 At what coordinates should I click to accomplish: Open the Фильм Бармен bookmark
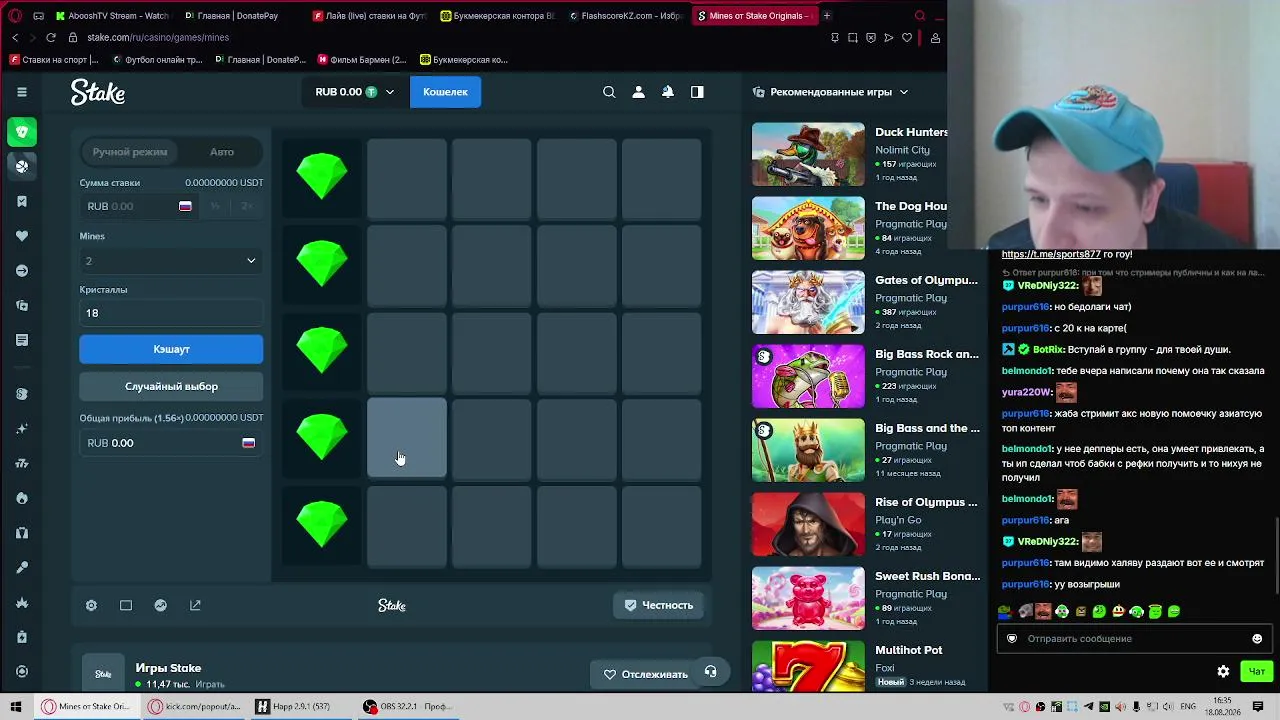[x=362, y=60]
